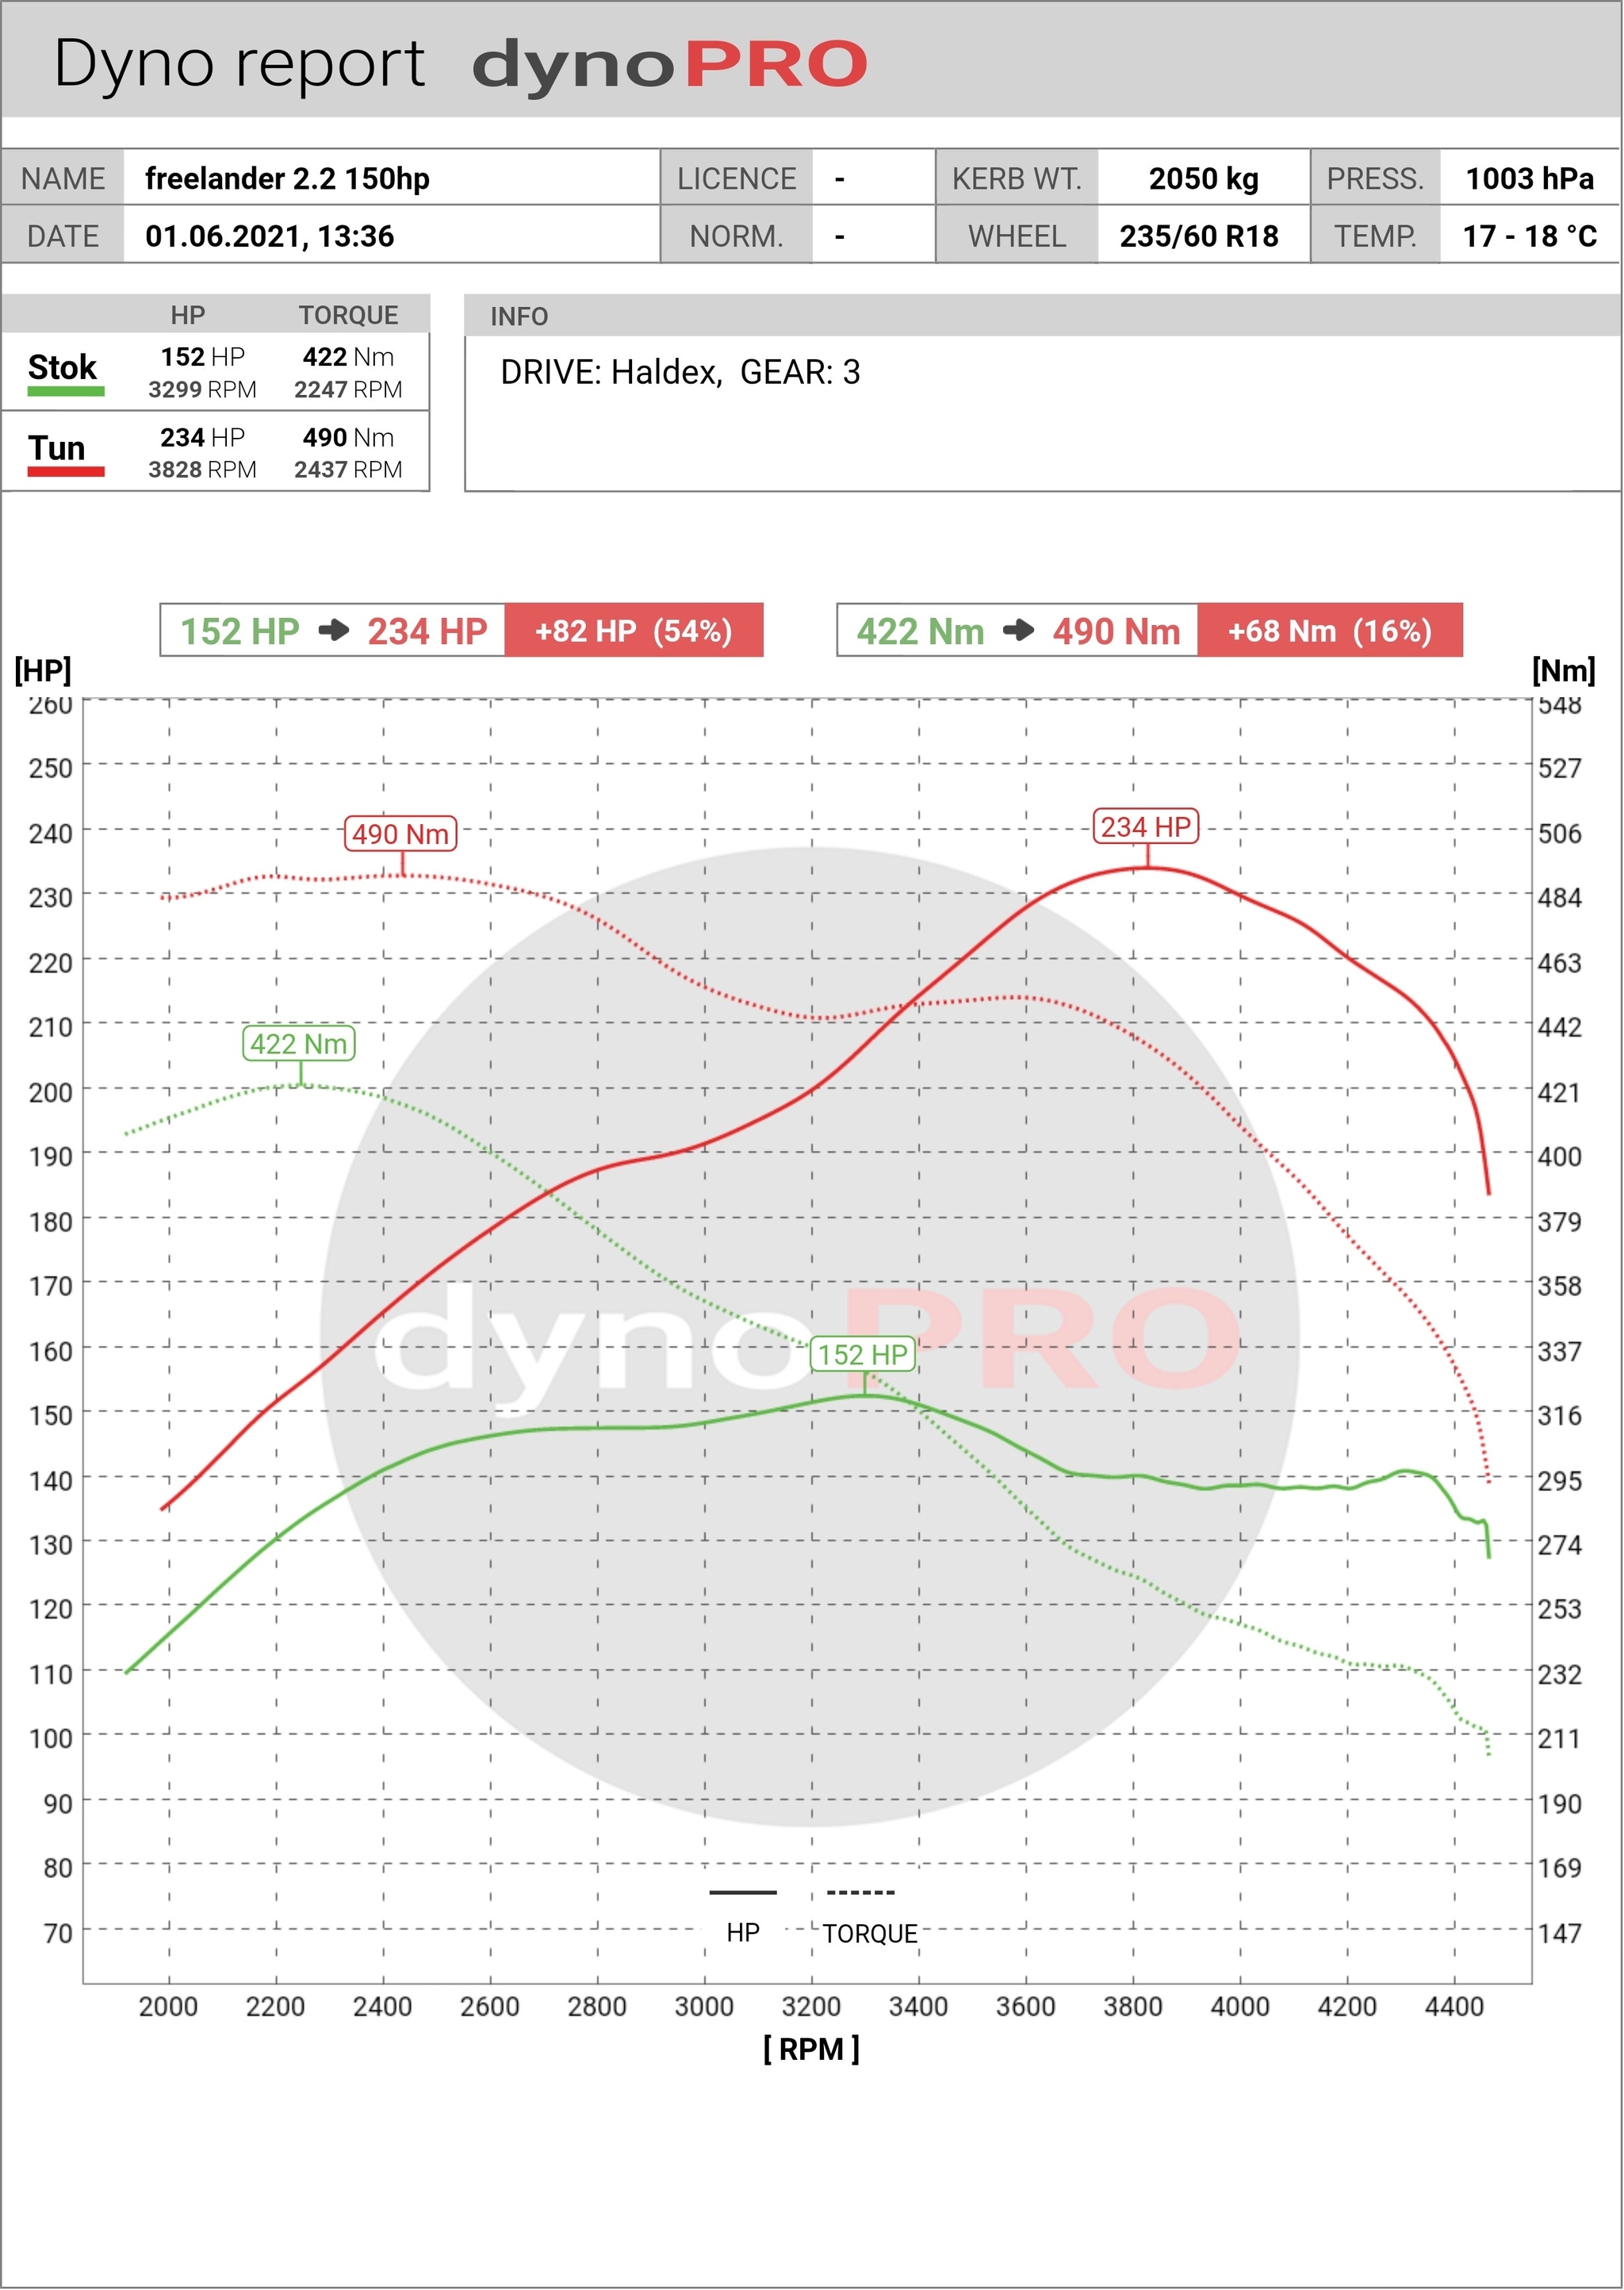Click the '[HP]' axis label
Viewport: 1624px width, 2290px height.
point(43,670)
